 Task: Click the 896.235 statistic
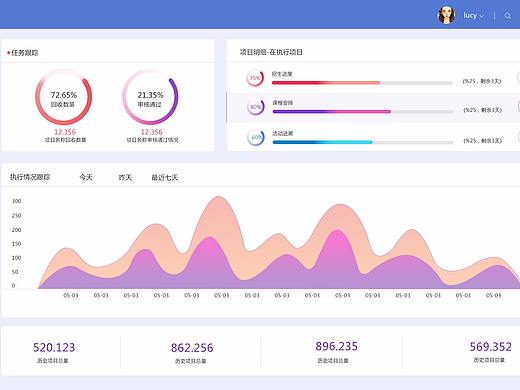pyautogui.click(x=336, y=346)
